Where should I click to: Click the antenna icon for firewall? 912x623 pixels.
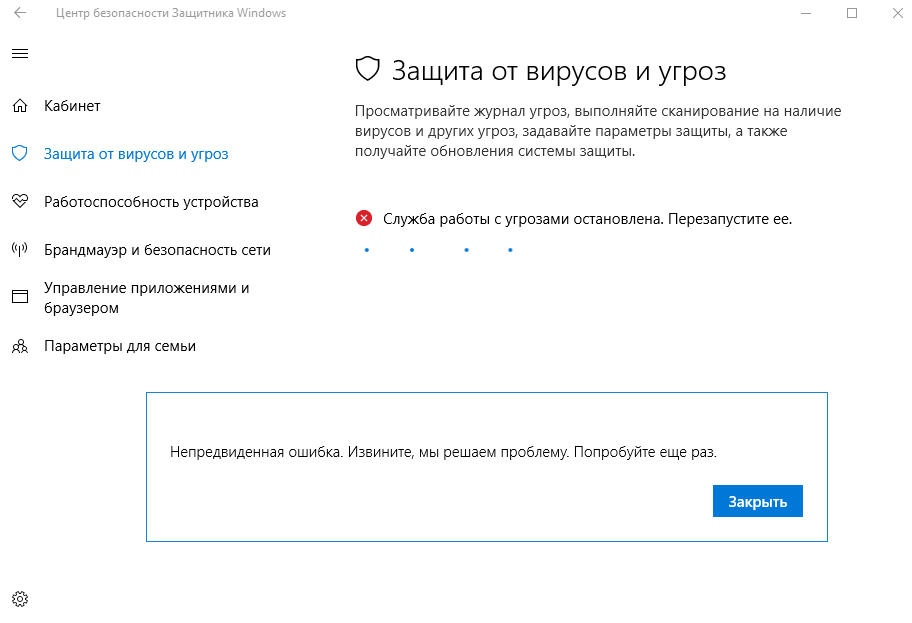coord(20,250)
